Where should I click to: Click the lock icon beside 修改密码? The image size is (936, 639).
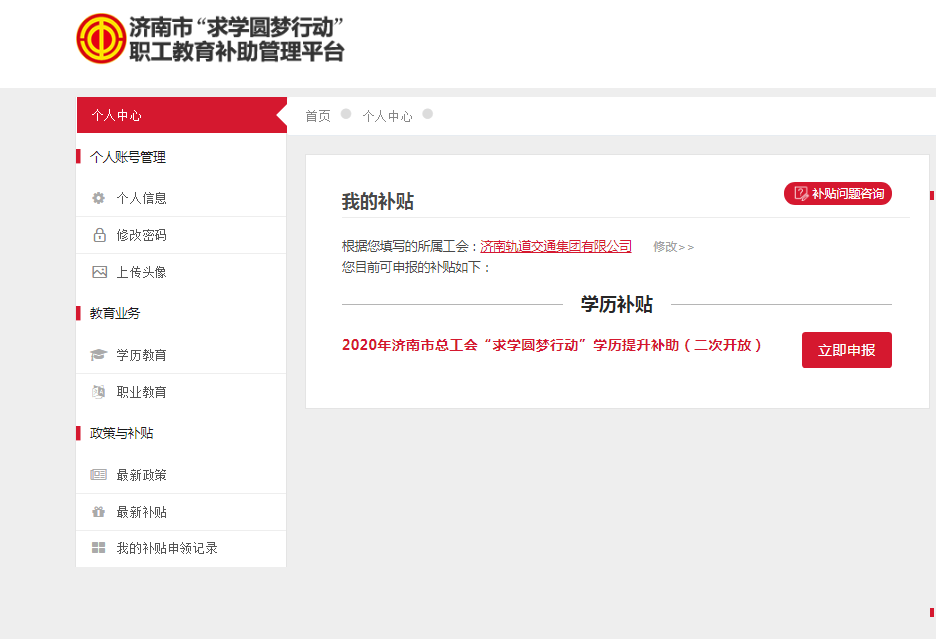[x=99, y=235]
